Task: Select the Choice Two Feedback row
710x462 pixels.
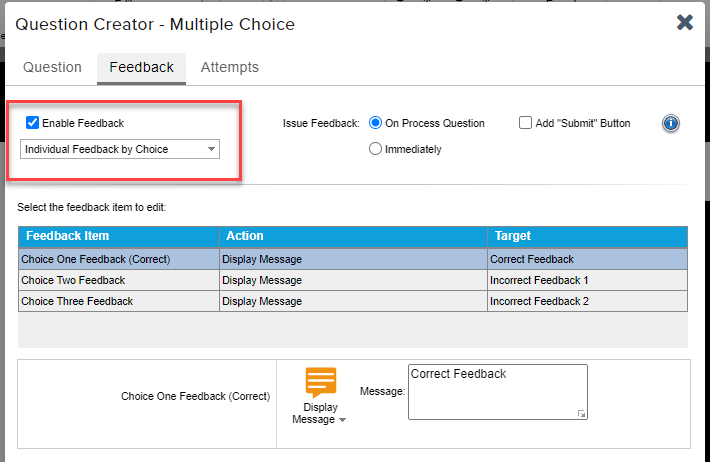Action: pos(119,280)
